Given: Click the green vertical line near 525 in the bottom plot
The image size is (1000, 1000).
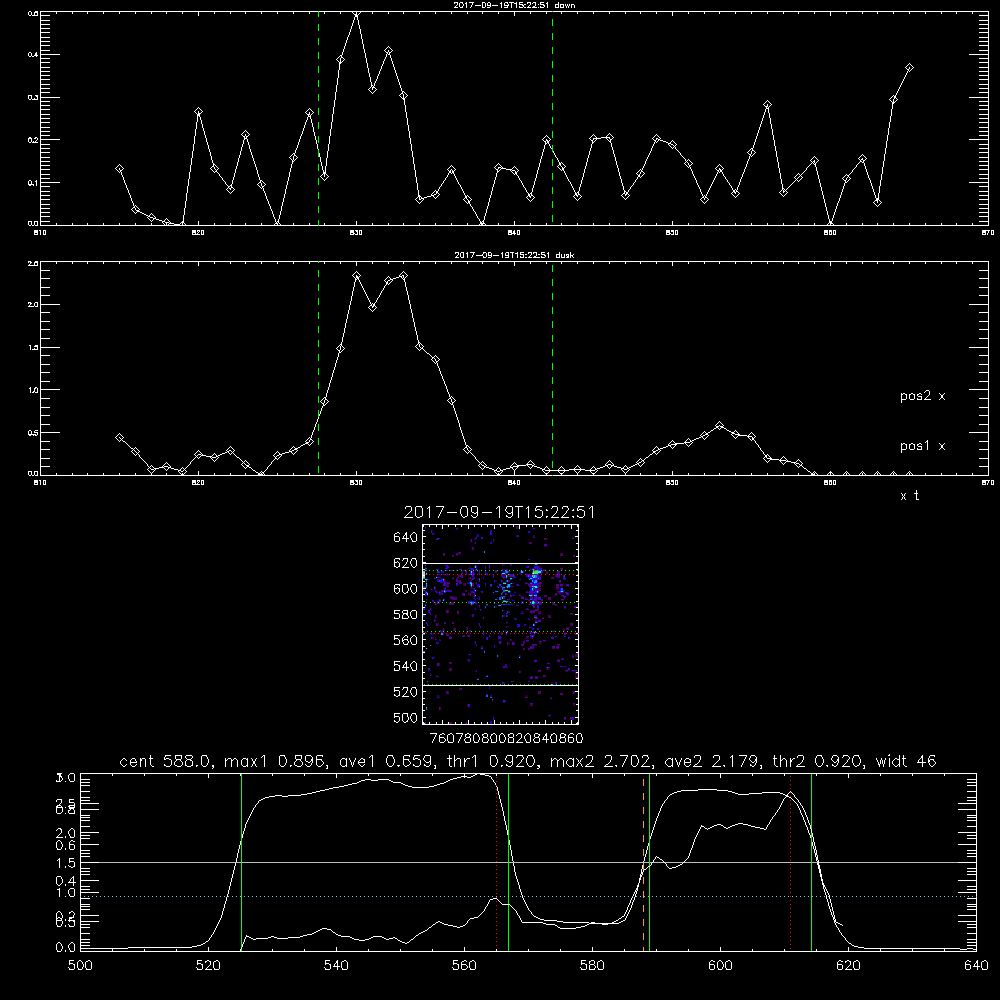Looking at the screenshot, I should 242,862.
